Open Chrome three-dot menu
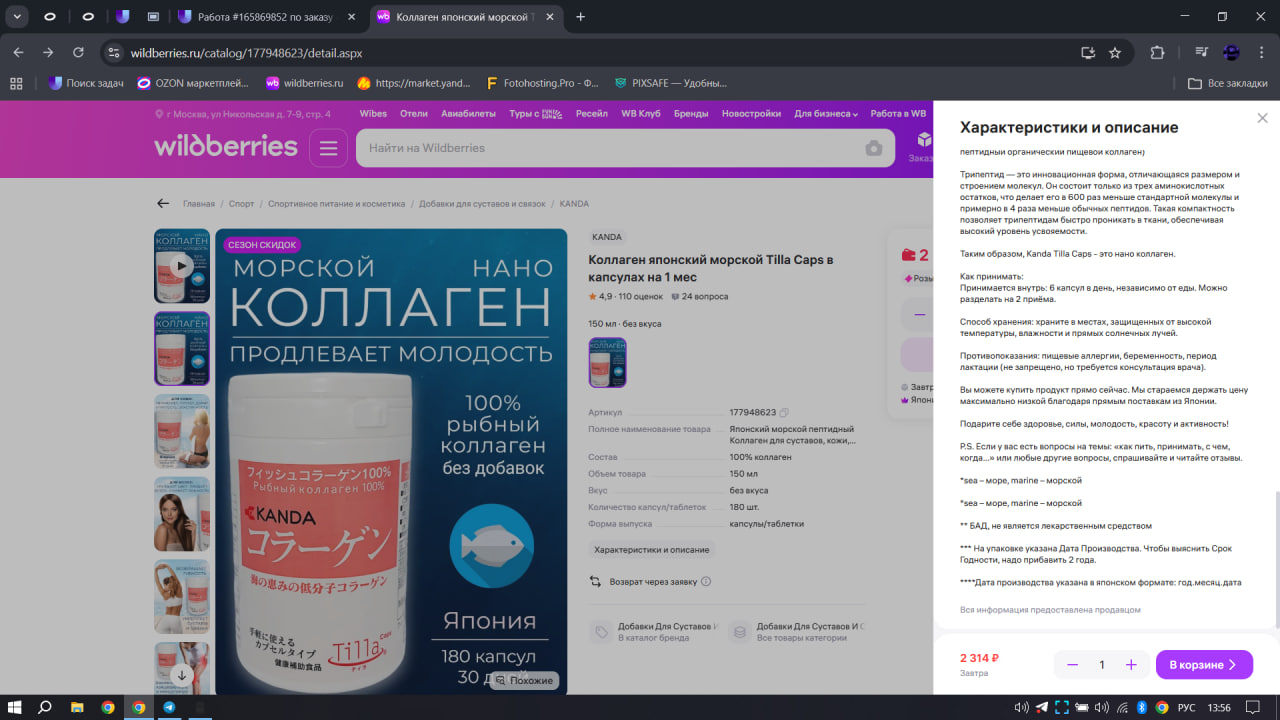This screenshot has width=1280, height=720. point(1261,53)
